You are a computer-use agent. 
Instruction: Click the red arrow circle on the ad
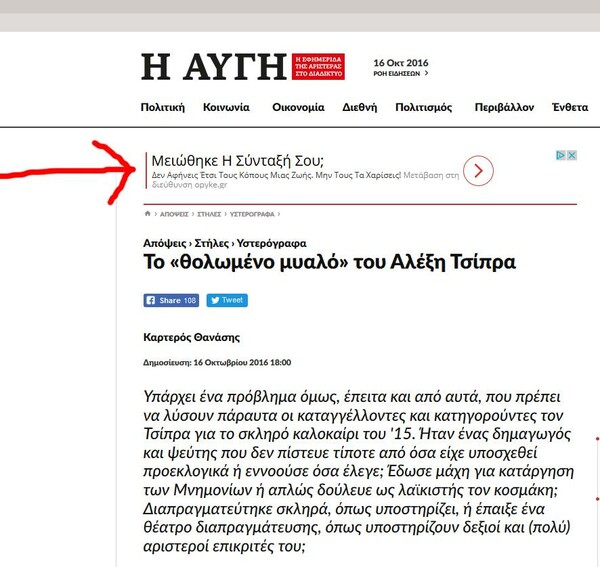[x=479, y=171]
